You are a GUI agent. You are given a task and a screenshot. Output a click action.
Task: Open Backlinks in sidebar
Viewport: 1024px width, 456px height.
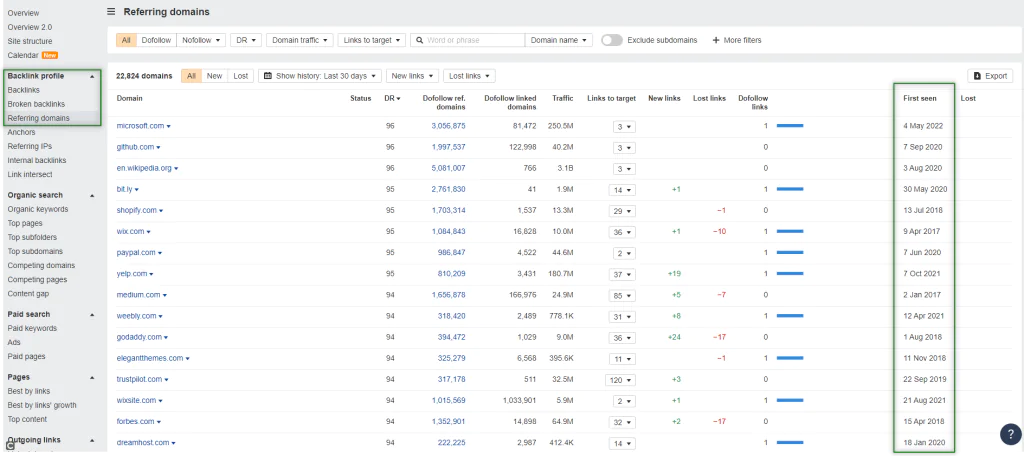point(24,90)
